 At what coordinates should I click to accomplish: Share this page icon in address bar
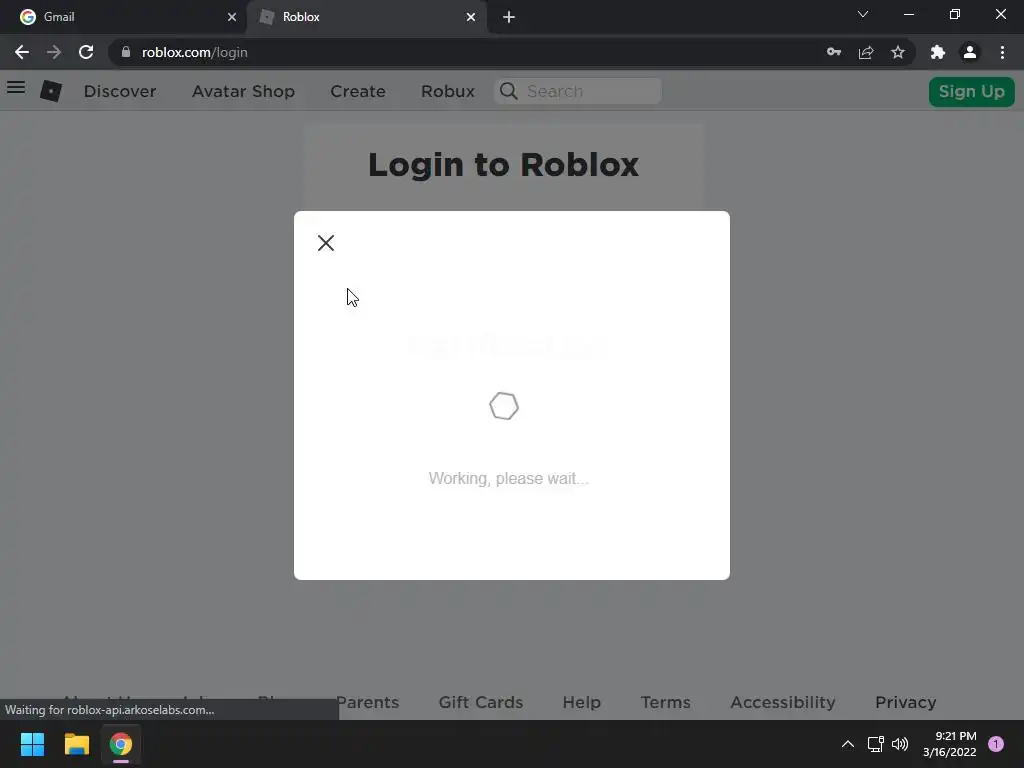click(x=866, y=52)
